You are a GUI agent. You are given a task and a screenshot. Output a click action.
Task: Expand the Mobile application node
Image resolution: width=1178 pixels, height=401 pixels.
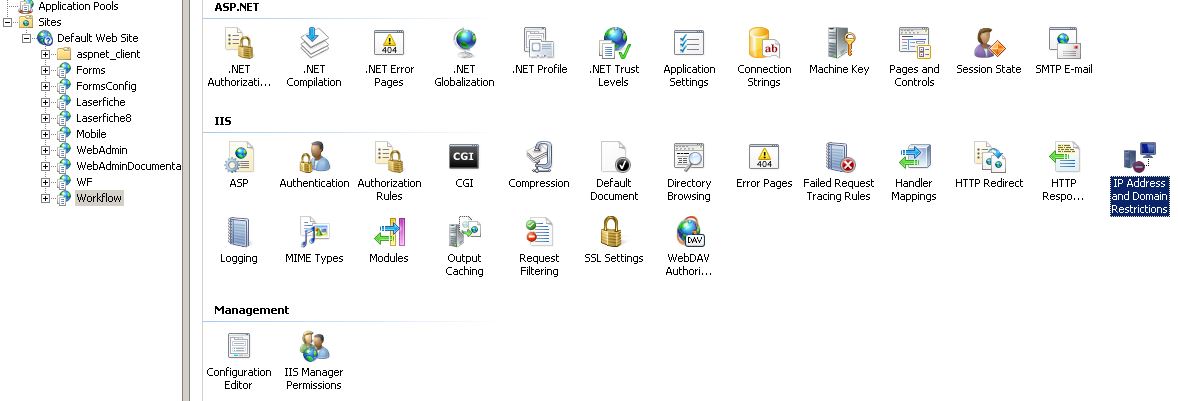click(45, 134)
